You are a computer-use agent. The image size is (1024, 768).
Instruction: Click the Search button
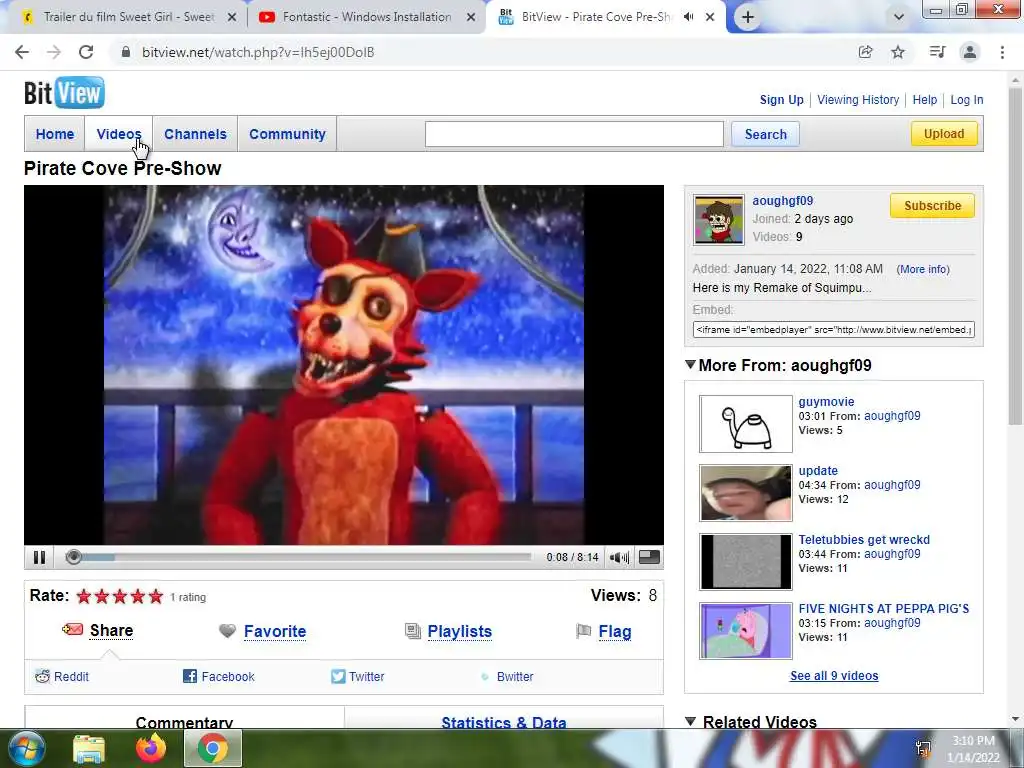click(x=765, y=134)
